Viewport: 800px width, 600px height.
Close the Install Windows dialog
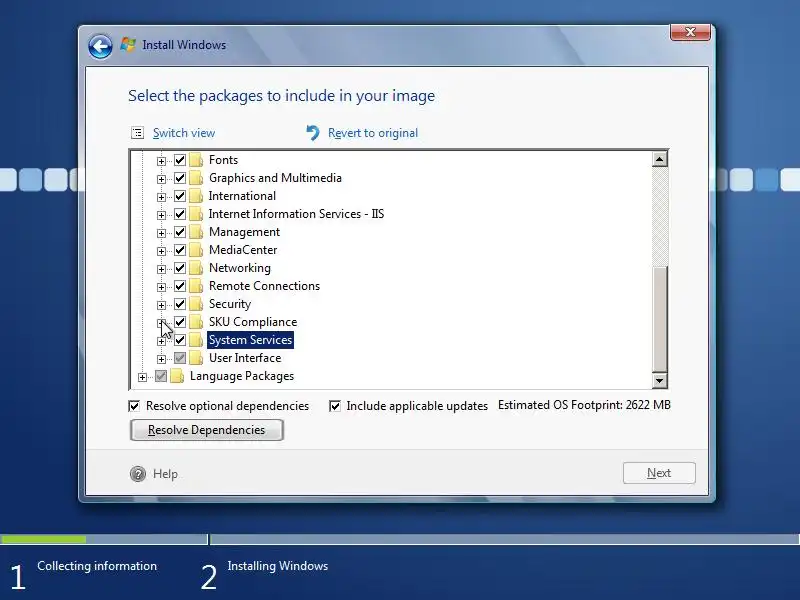690,32
